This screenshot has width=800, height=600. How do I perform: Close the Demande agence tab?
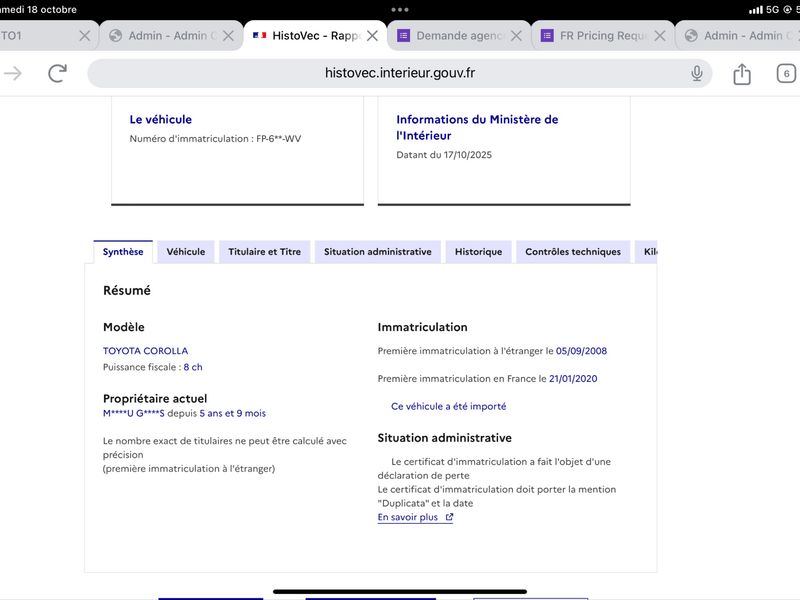pos(516,35)
